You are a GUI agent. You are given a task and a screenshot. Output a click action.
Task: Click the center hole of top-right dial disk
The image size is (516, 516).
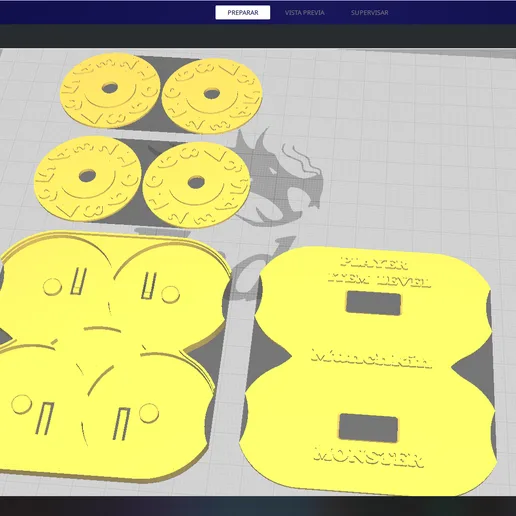[212, 94]
